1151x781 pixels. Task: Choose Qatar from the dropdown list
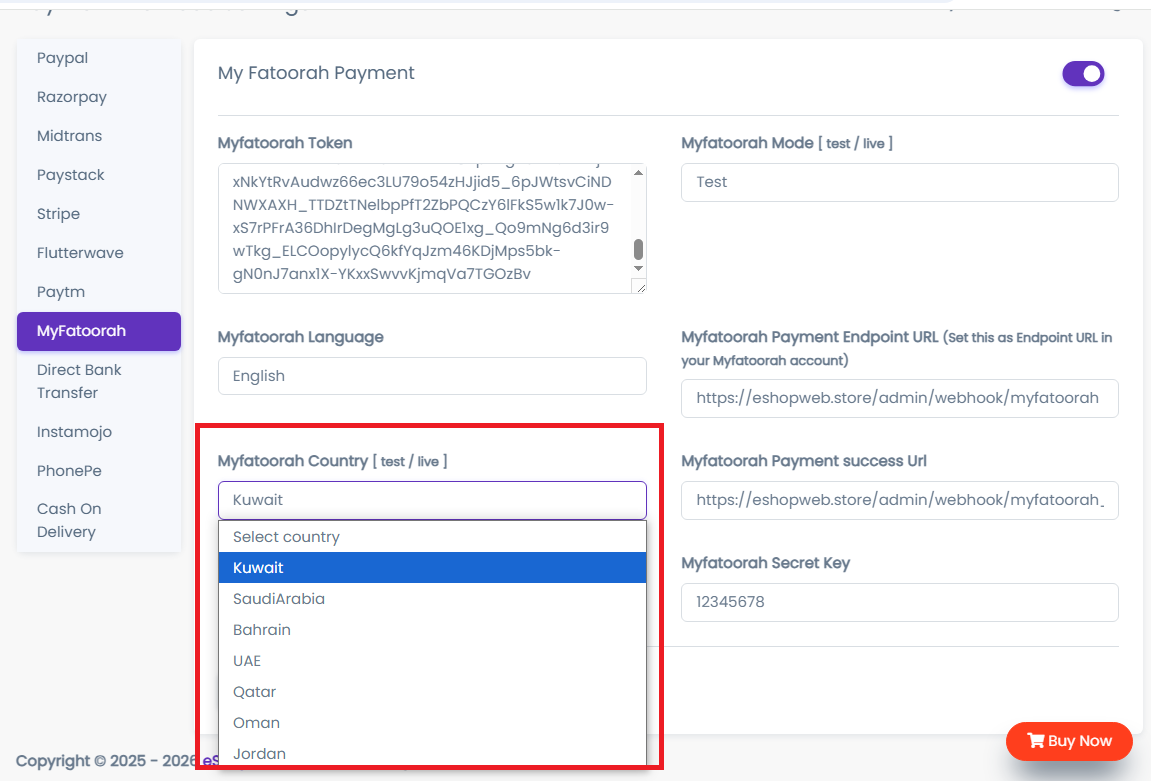coord(432,691)
